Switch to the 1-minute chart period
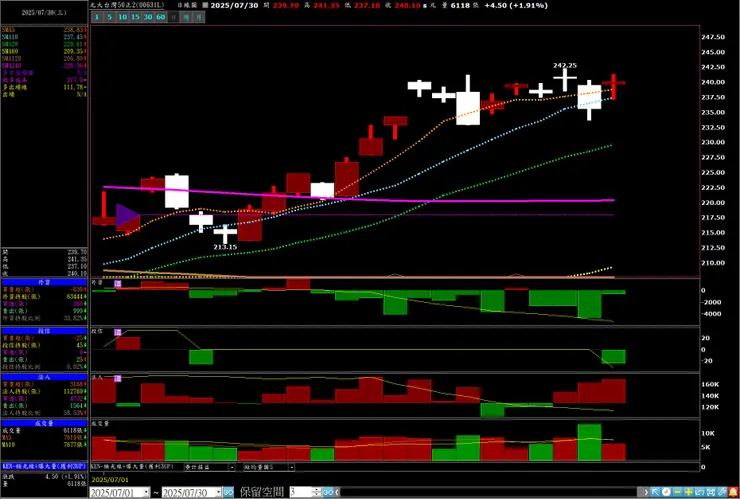This screenshot has width=740, height=499. coord(97,17)
